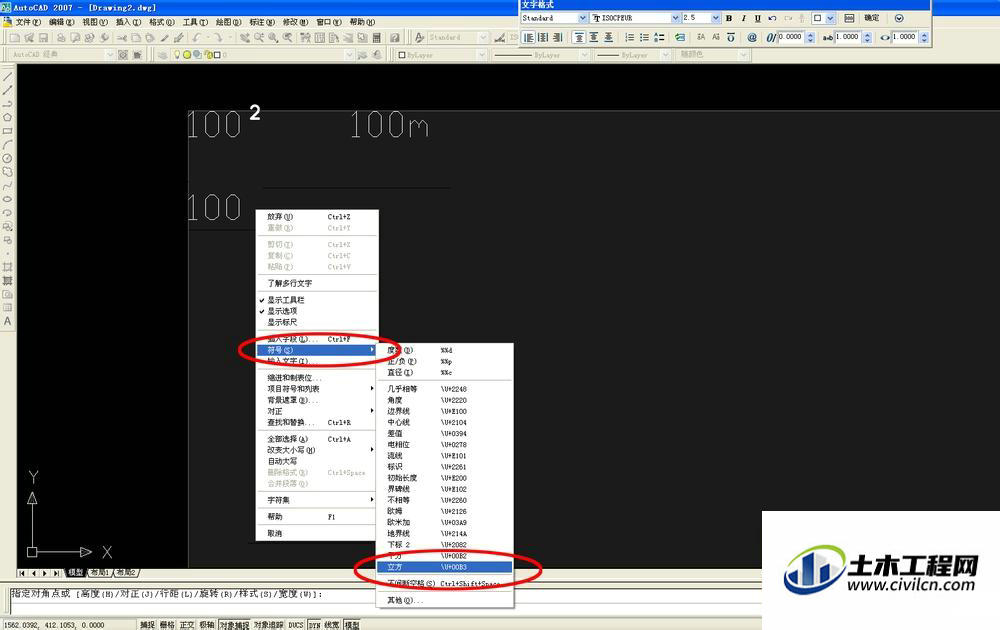Apply uppercase lettered list formatting

click(659, 38)
